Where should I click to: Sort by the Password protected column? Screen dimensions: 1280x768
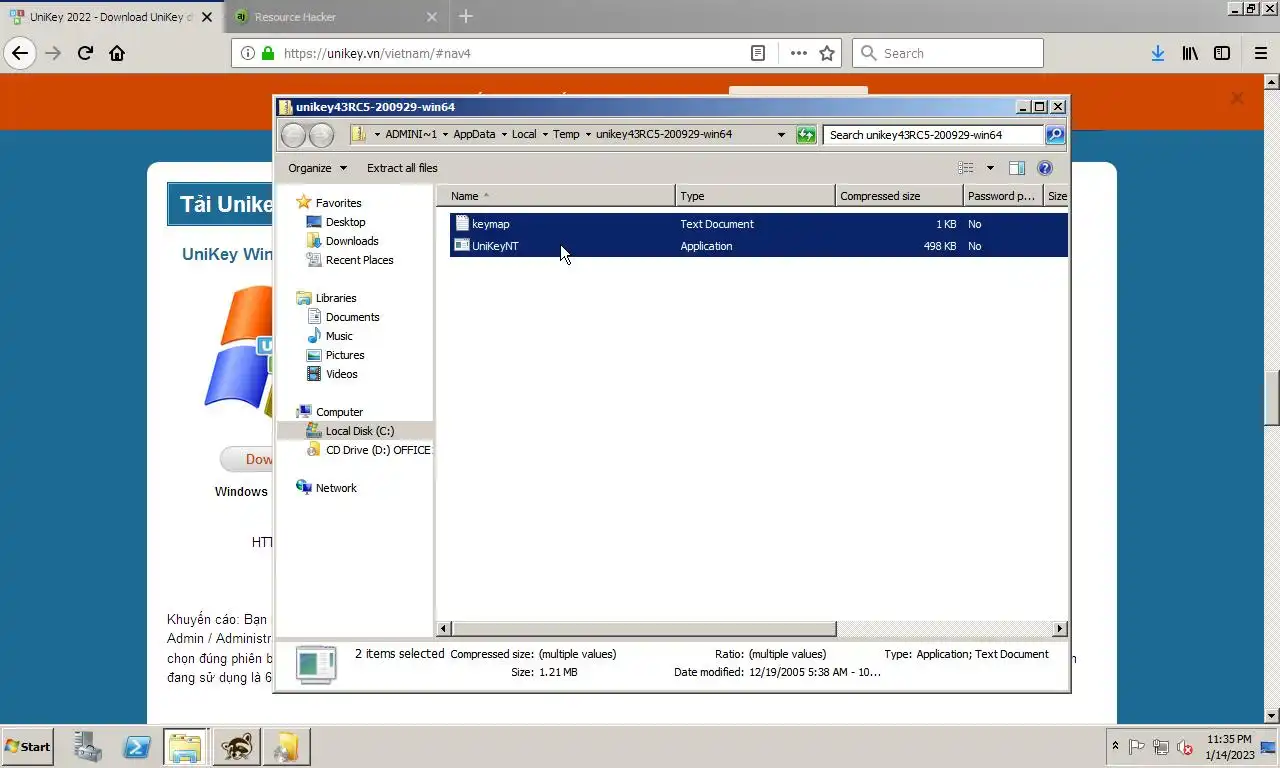1003,196
